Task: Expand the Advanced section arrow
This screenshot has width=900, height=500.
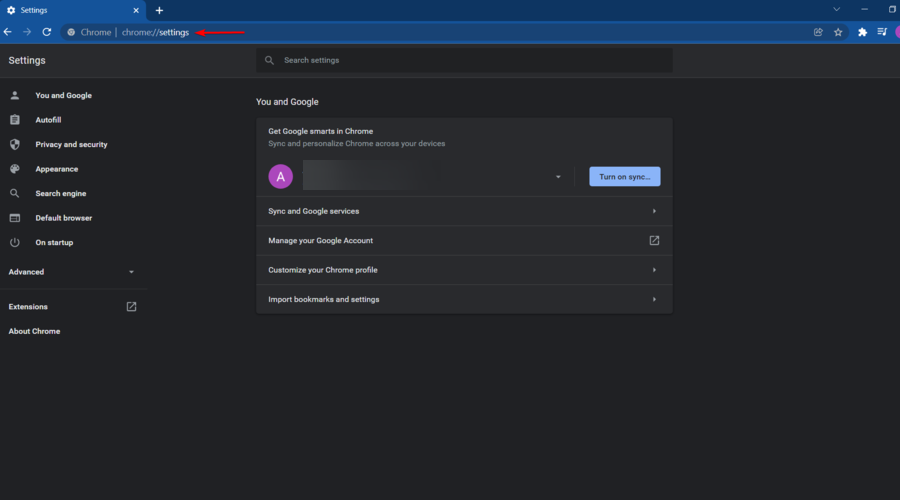Action: (131, 272)
